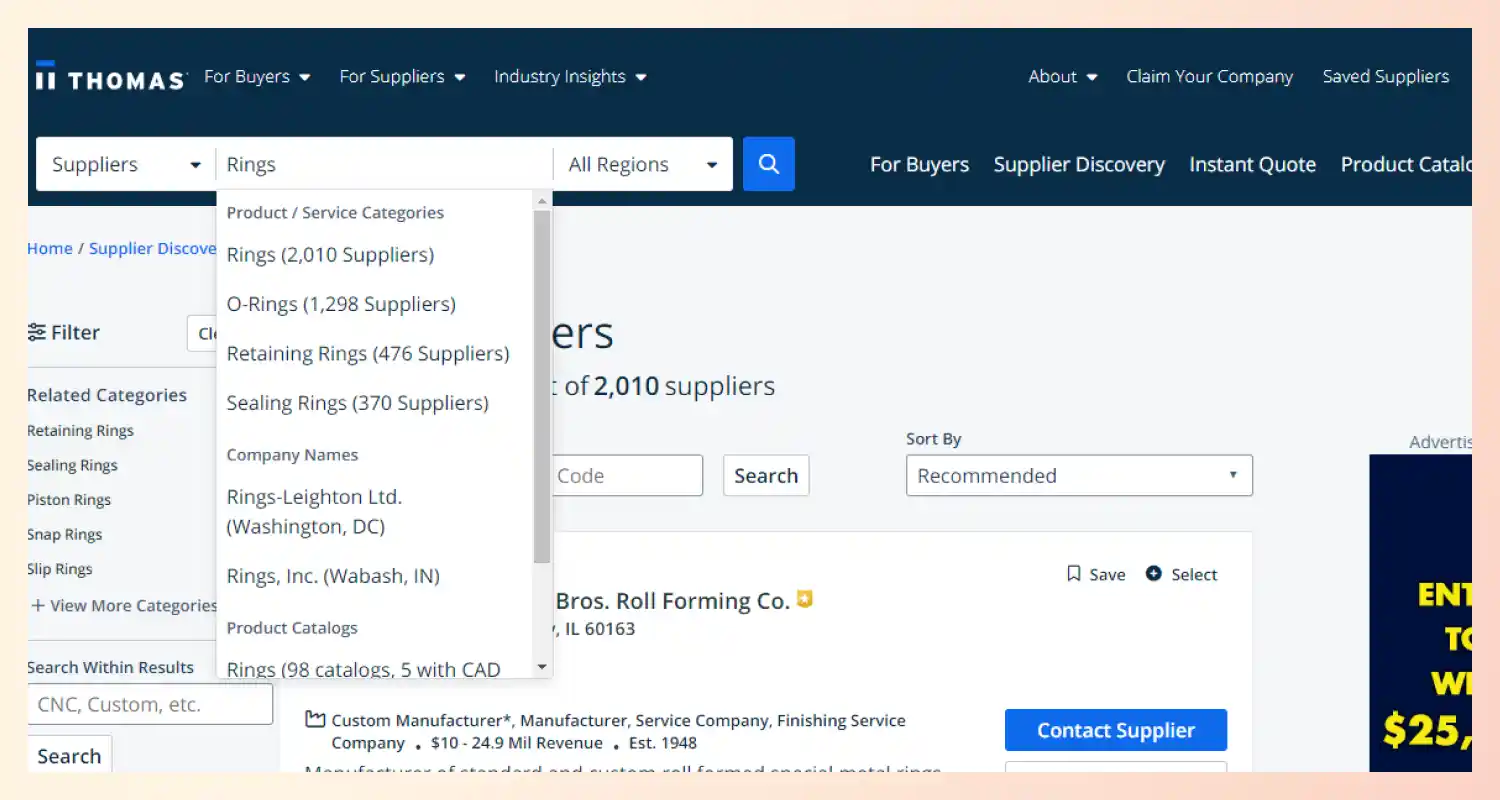Select Rings (98 catalogs) product catalog suggestion
Viewport: 1500px width, 800px height.
pos(363,669)
